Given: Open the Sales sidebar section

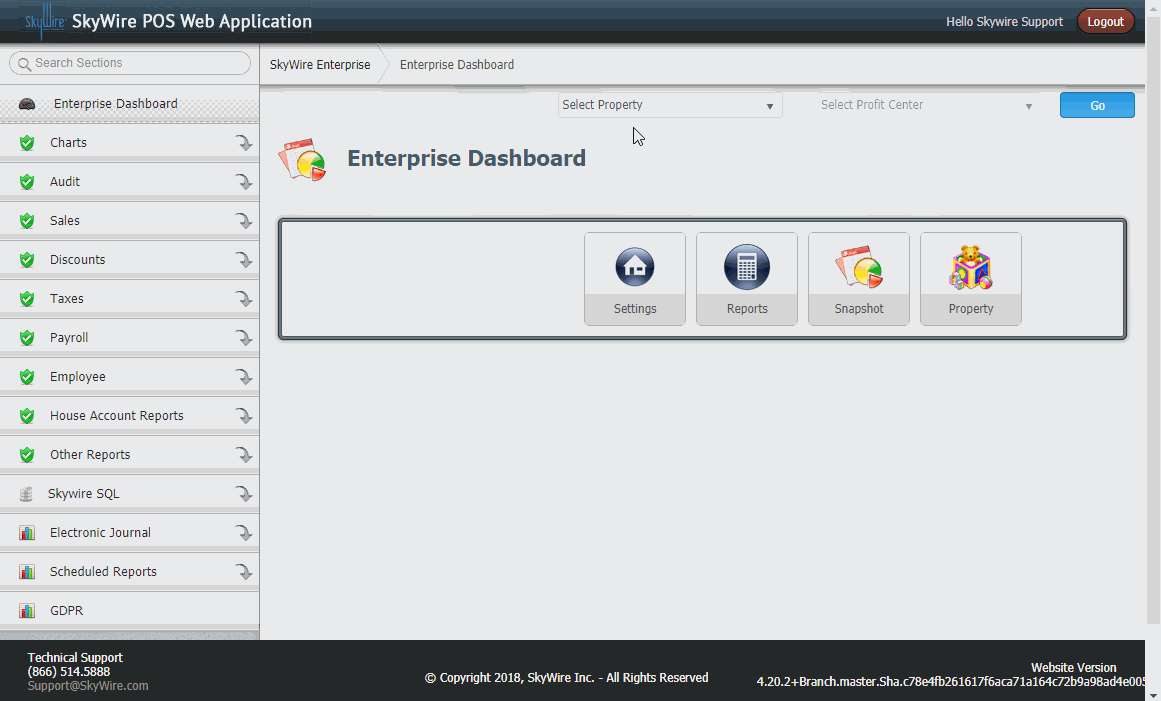Looking at the screenshot, I should (130, 221).
